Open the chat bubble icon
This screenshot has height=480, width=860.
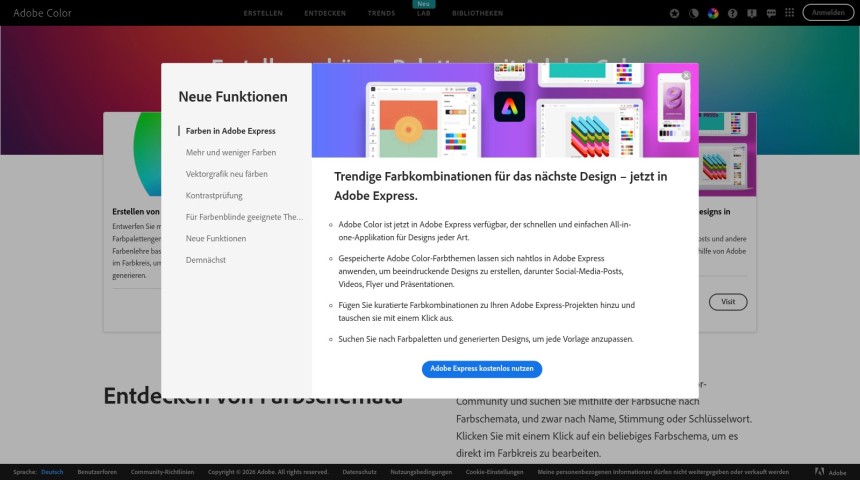[771, 13]
